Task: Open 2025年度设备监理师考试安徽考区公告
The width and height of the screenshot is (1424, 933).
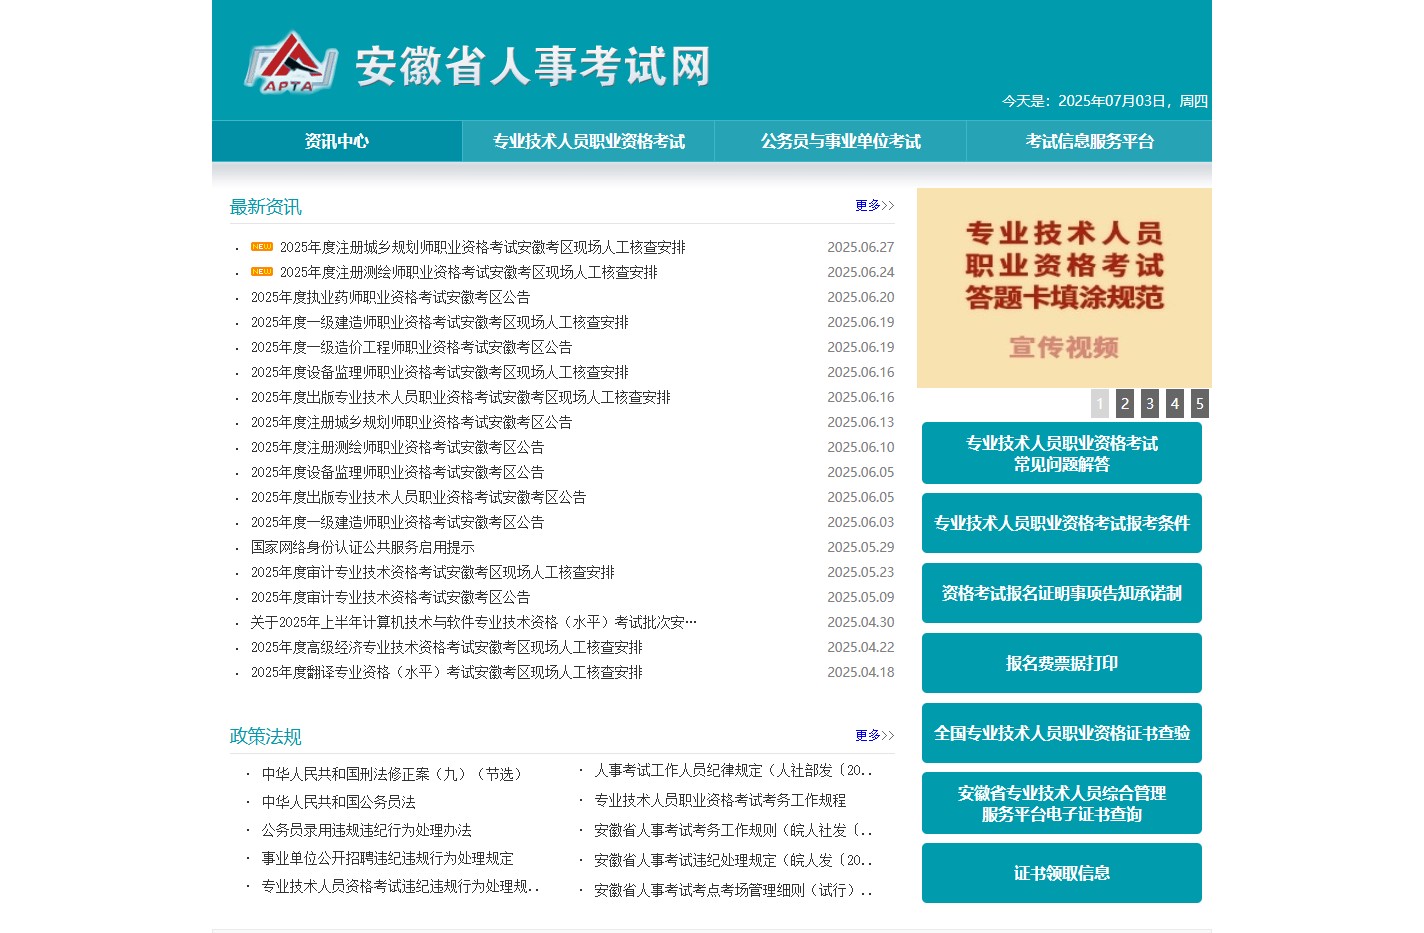Action: pos(397,472)
